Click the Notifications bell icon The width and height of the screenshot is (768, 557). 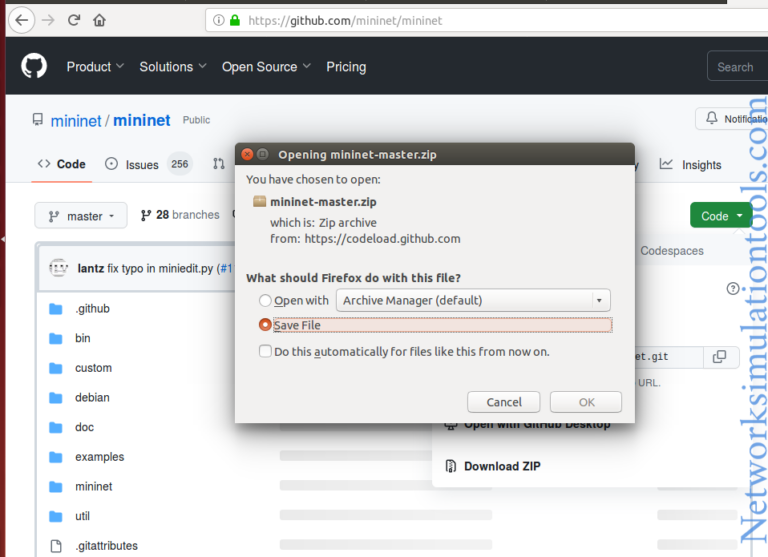pyautogui.click(x=711, y=119)
